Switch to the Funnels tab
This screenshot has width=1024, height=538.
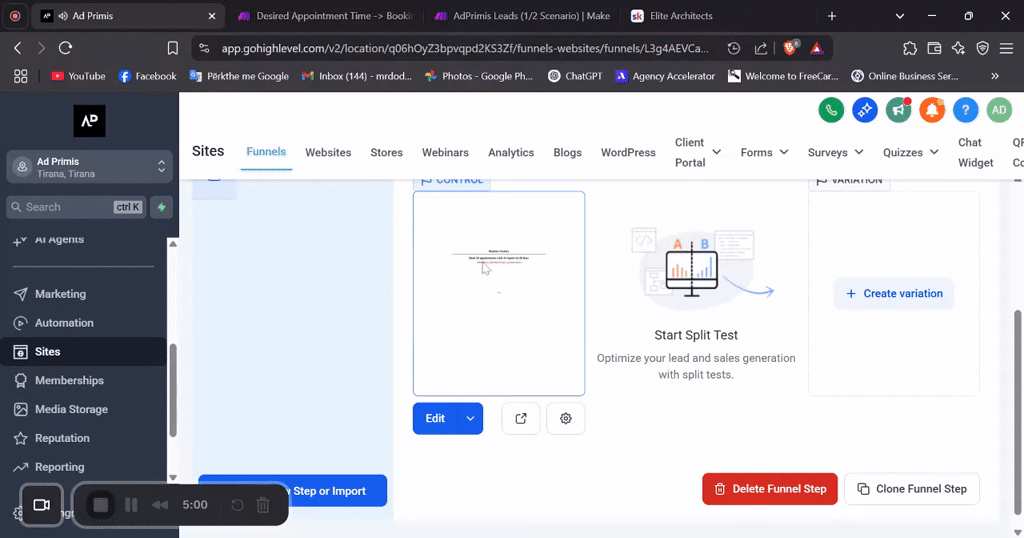(266, 152)
